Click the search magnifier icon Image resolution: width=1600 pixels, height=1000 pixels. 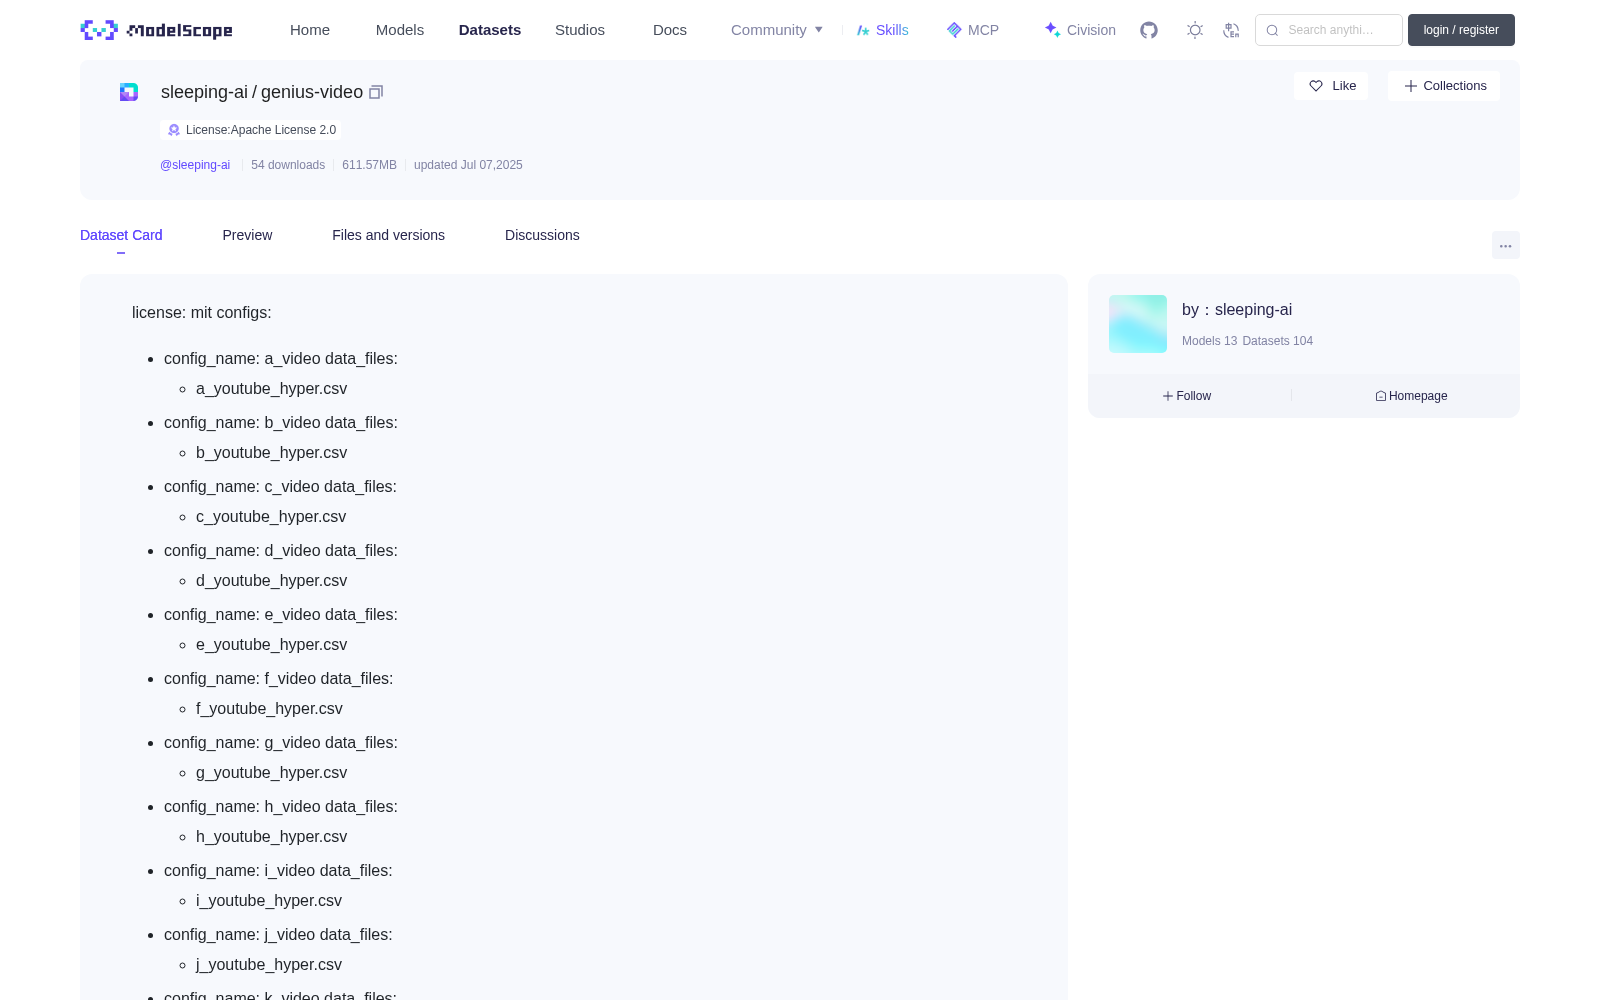pyautogui.click(x=1273, y=30)
